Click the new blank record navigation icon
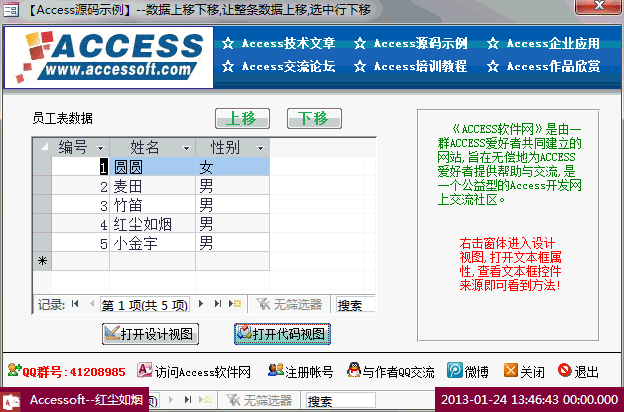 [x=235, y=304]
